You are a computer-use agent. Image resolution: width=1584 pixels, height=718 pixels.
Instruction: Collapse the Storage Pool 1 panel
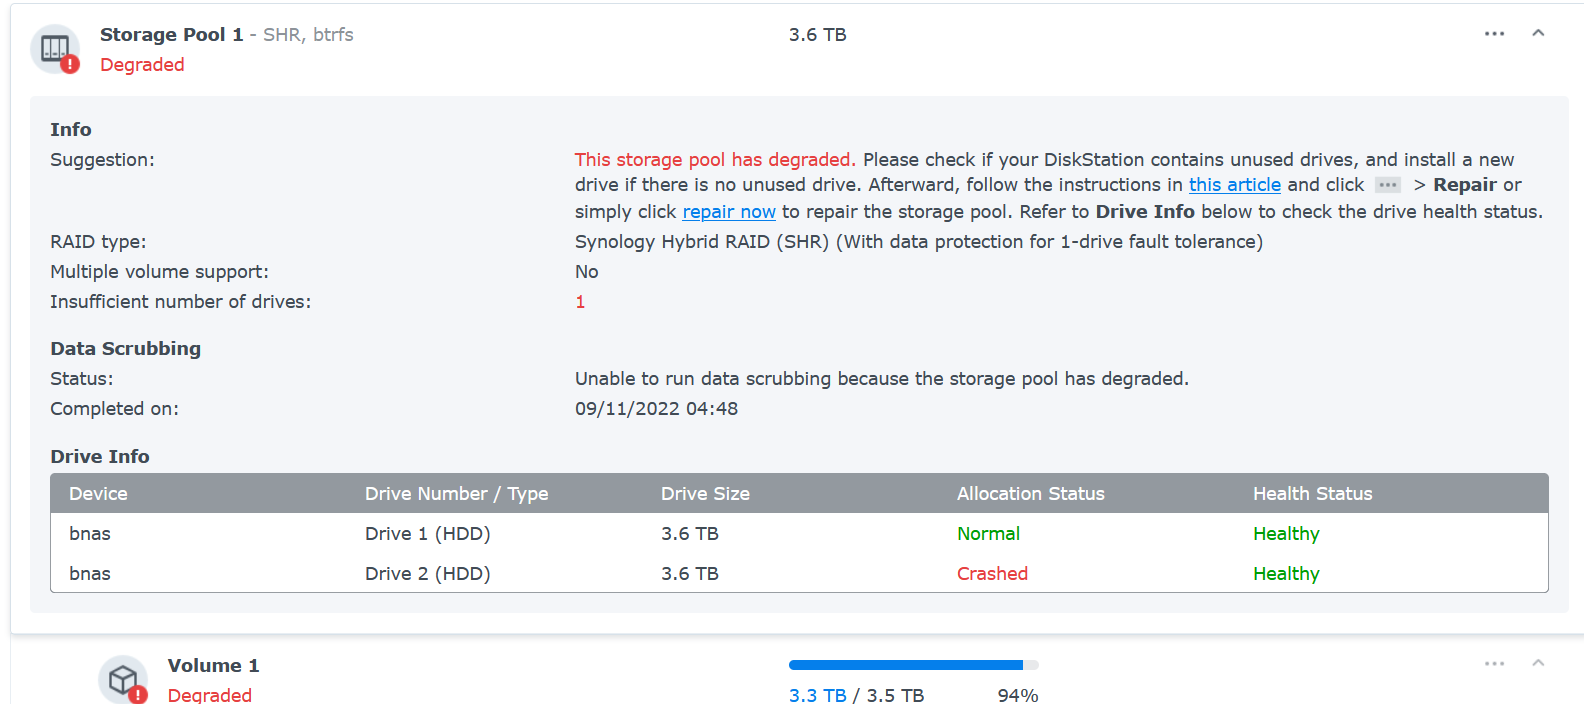(1538, 34)
